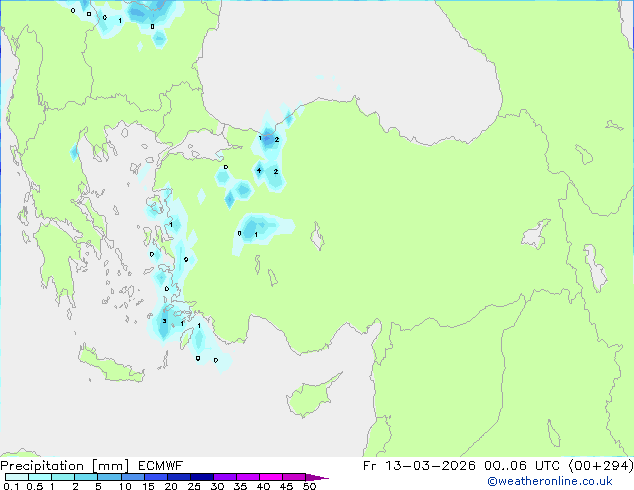The image size is (634, 490).
Task: Click the legend swatch between 2 and 5
Action: click(86, 477)
